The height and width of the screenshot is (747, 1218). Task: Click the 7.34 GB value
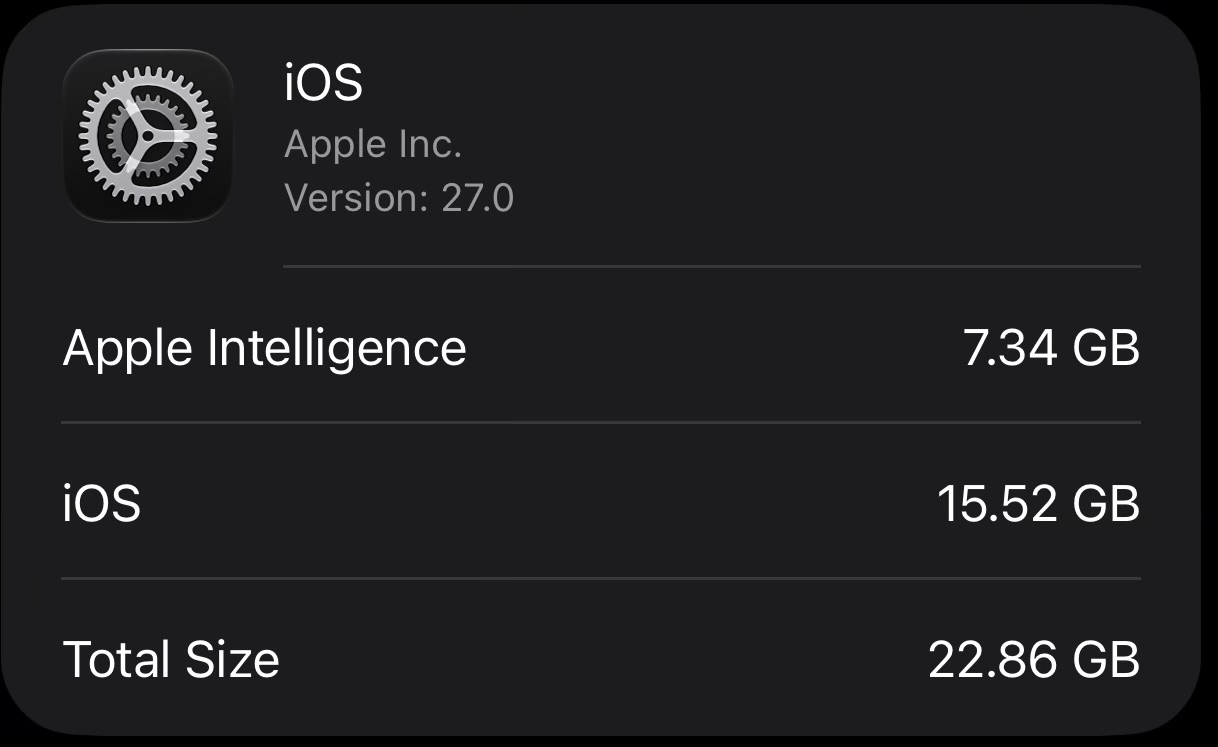[x=1051, y=348]
